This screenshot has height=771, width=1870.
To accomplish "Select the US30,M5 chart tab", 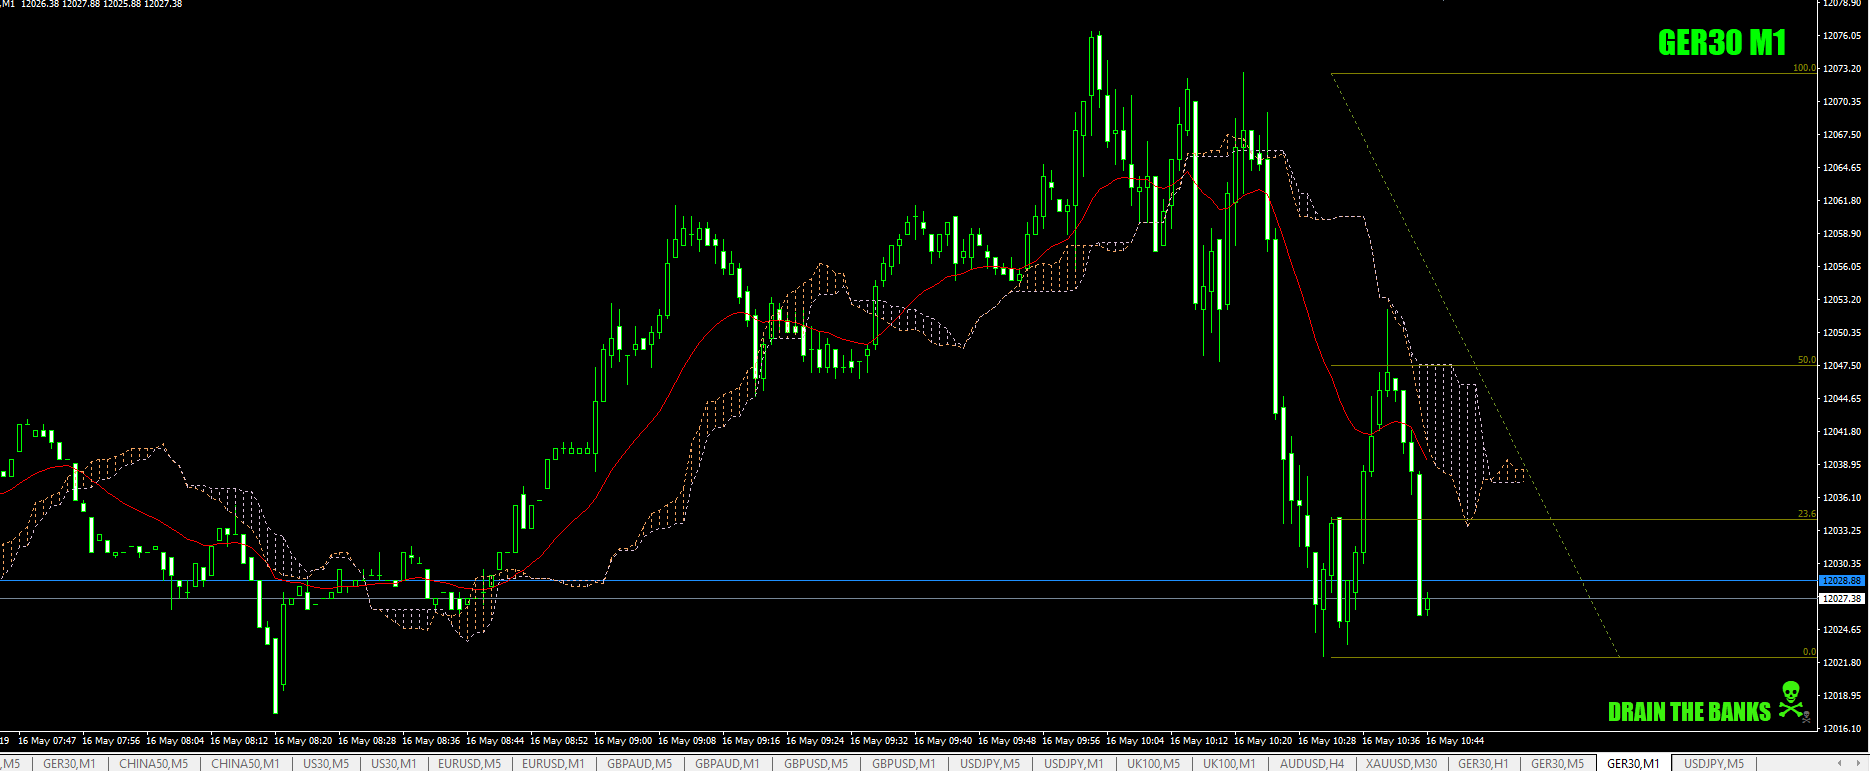I will tap(326, 764).
